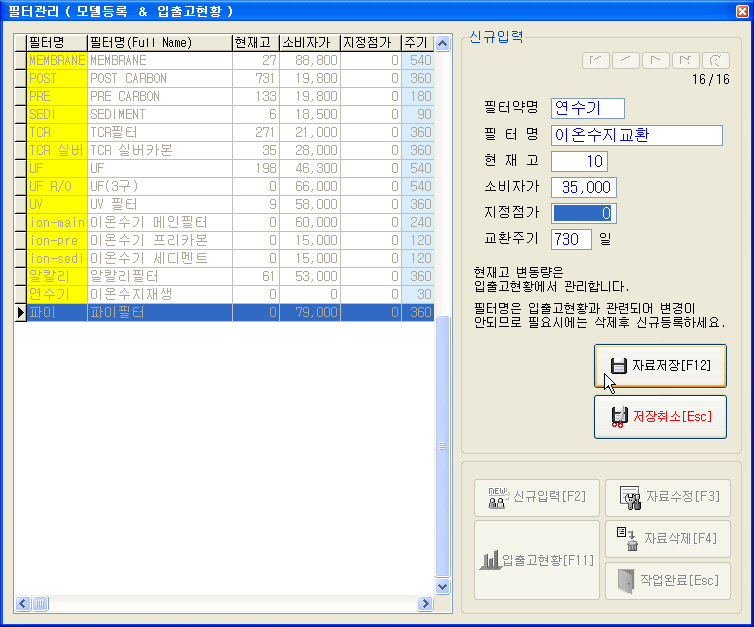
Task: Click the 현재고 column header
Action: point(256,43)
